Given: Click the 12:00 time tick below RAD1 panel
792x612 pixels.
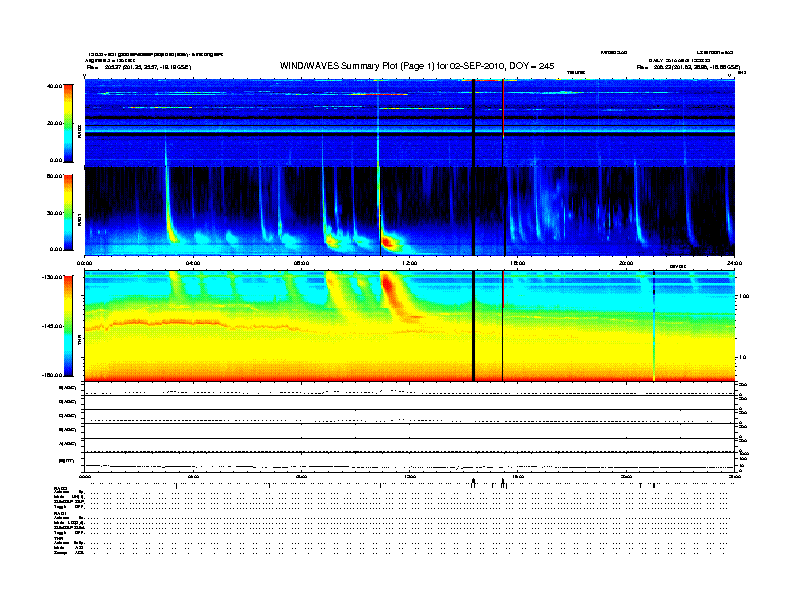Looking at the screenshot, I should [410, 263].
